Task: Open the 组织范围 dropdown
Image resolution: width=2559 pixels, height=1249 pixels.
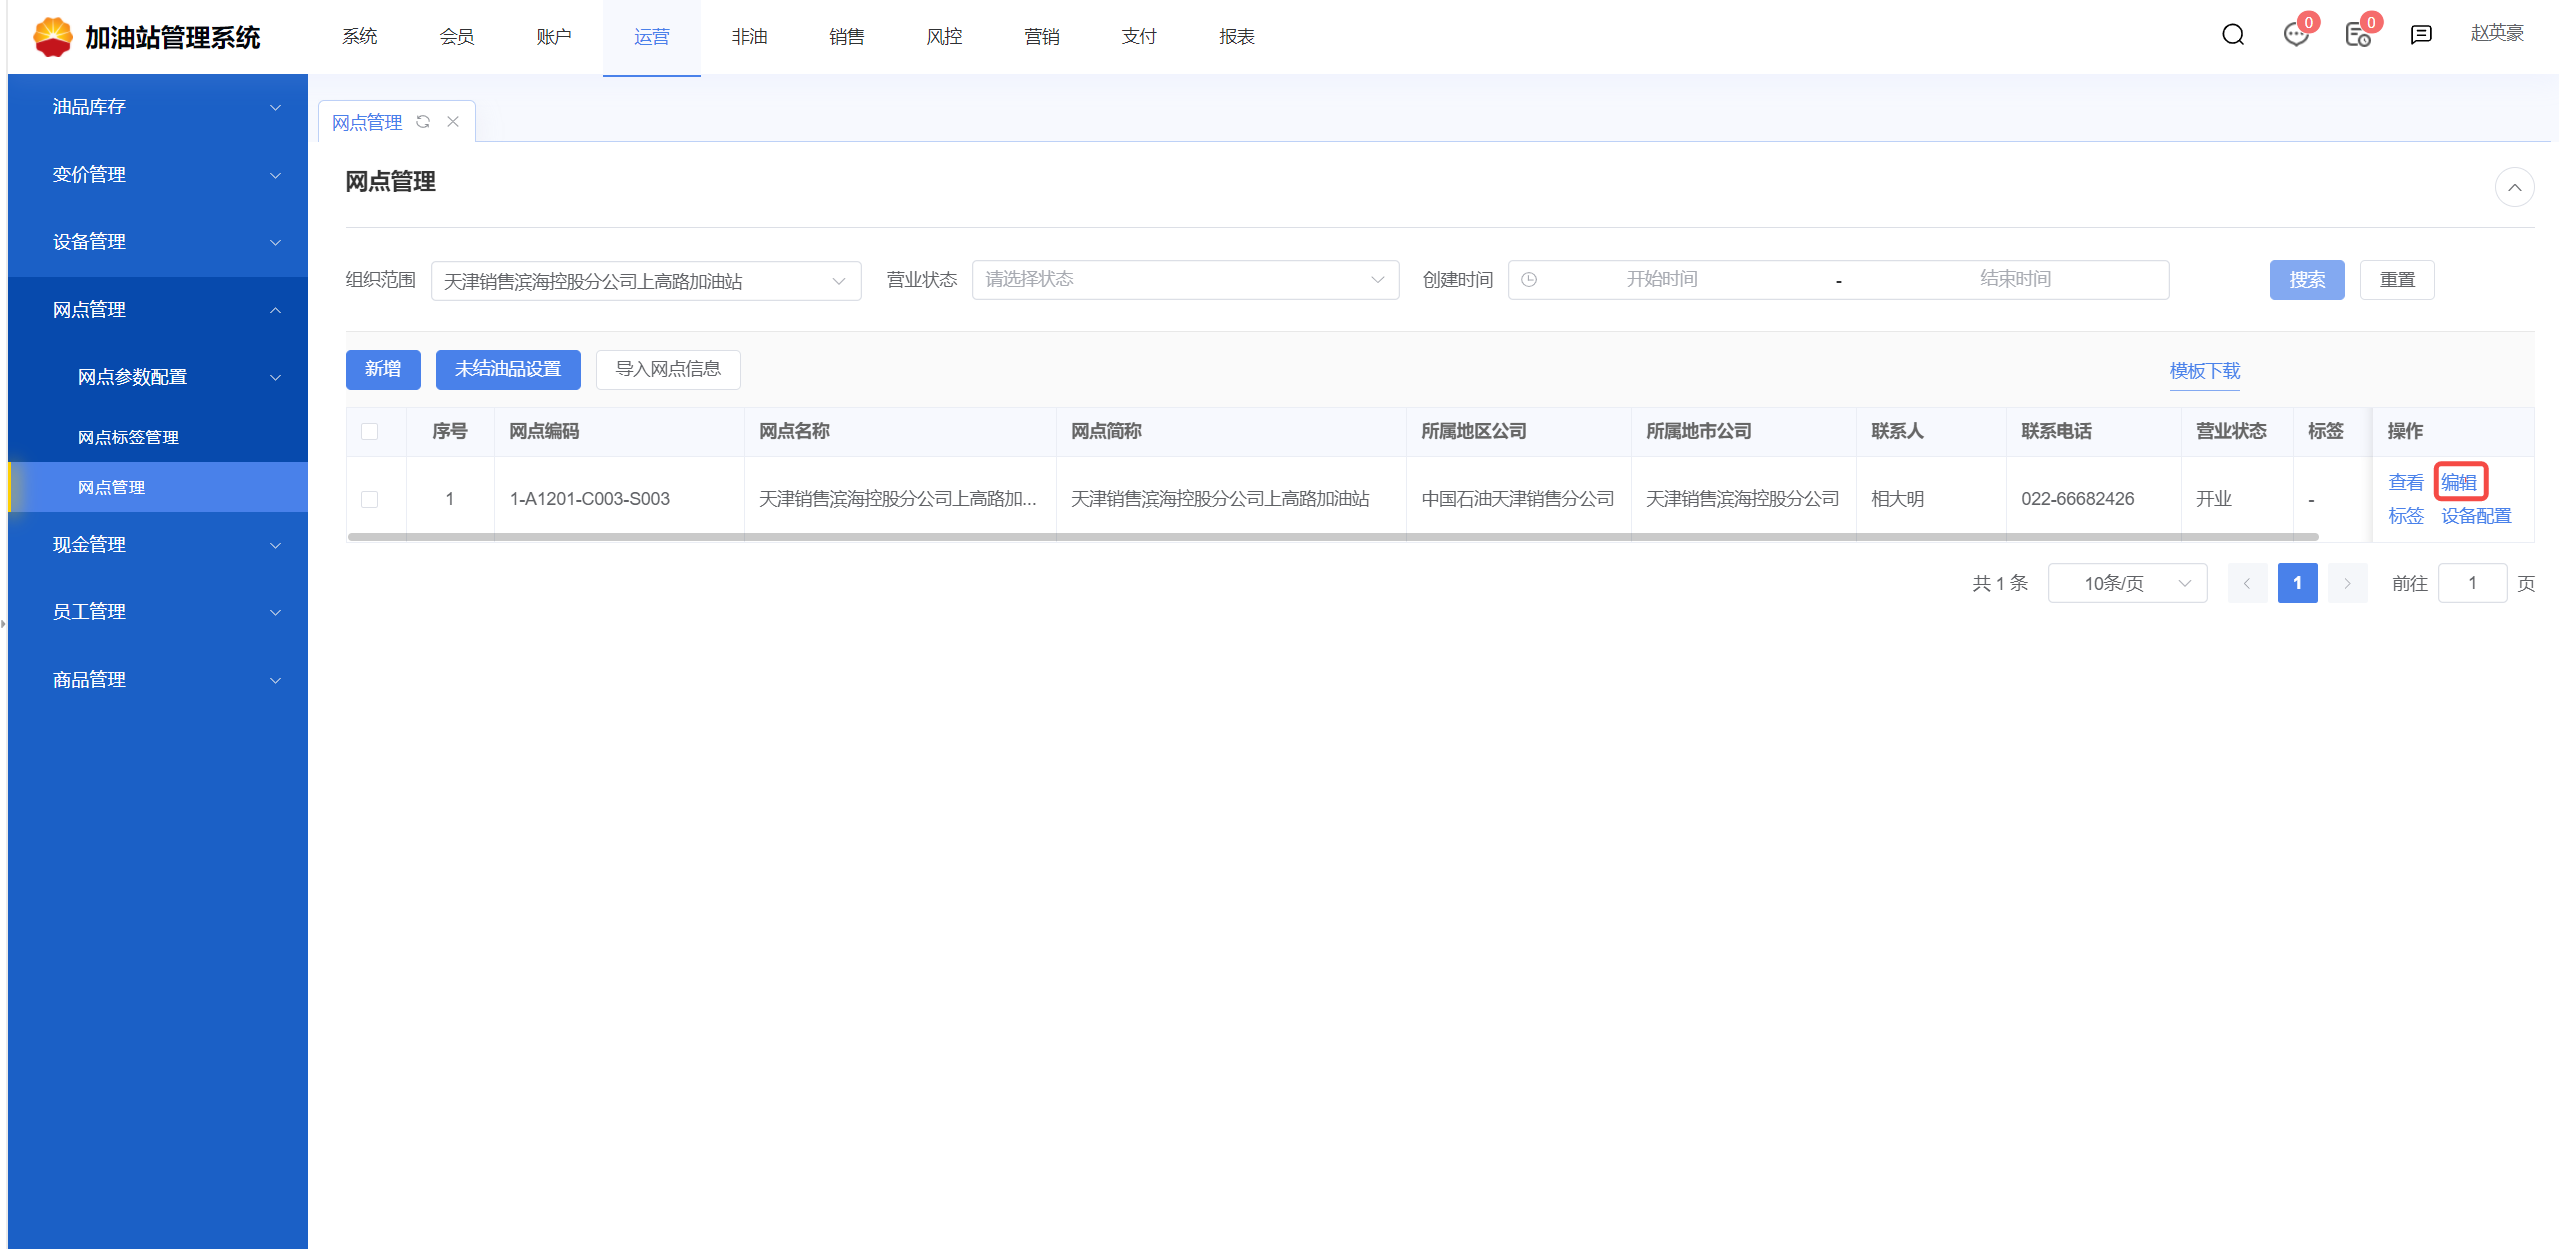Action: click(x=645, y=281)
